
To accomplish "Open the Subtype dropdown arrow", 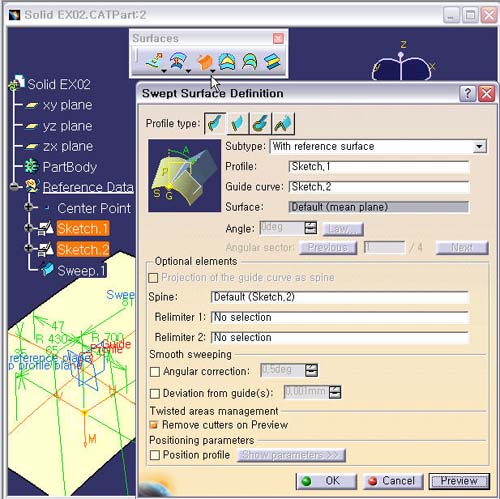I will click(479, 146).
